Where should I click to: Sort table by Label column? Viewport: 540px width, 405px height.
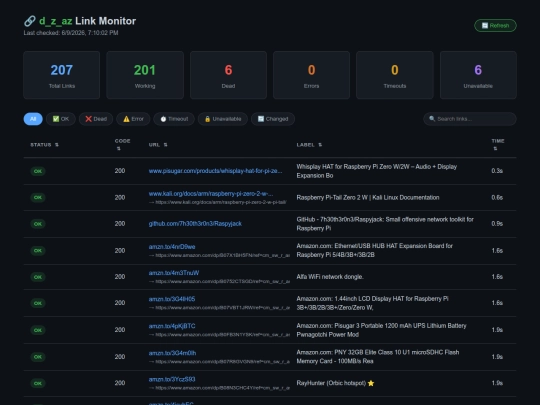[309, 145]
